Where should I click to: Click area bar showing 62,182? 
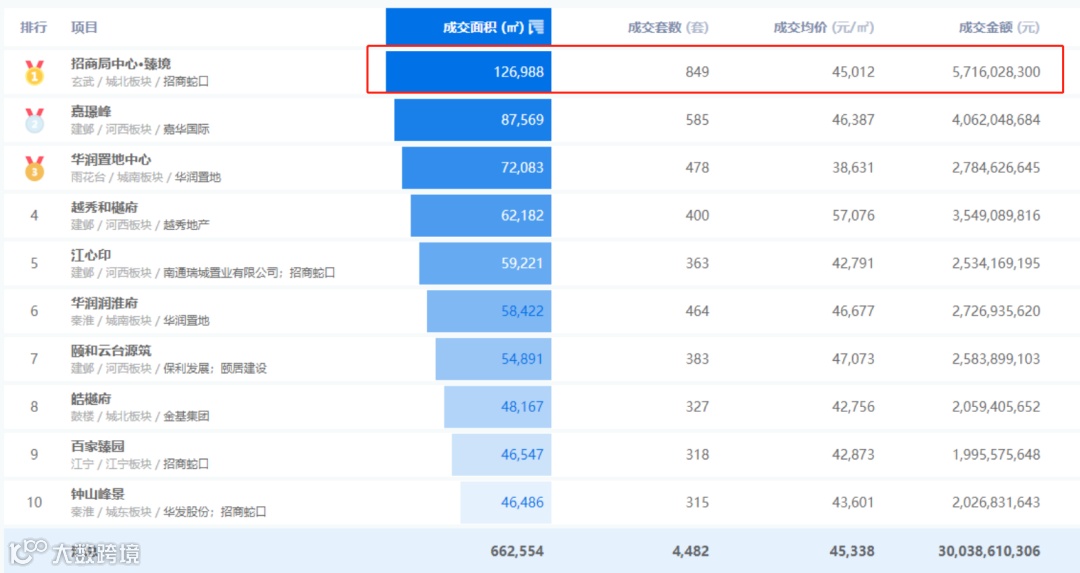[481, 216]
